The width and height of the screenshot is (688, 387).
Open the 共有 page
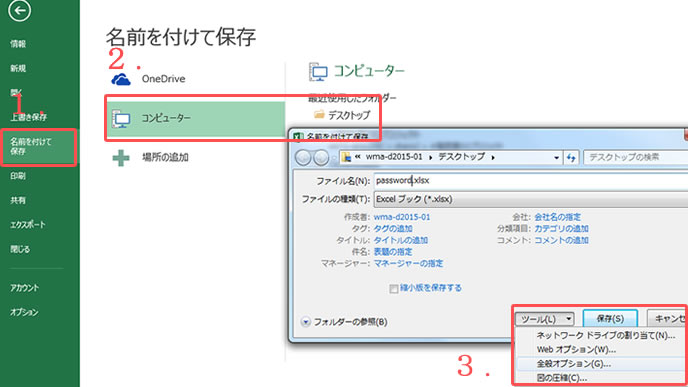click(18, 200)
